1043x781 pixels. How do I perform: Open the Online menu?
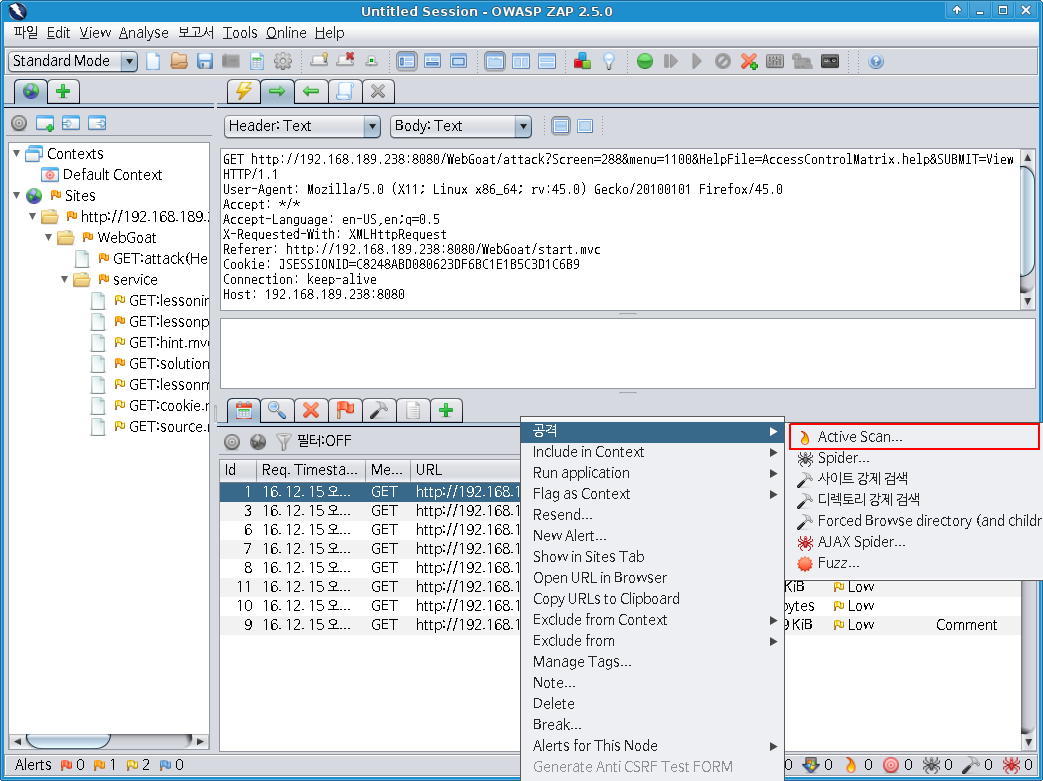coord(286,33)
